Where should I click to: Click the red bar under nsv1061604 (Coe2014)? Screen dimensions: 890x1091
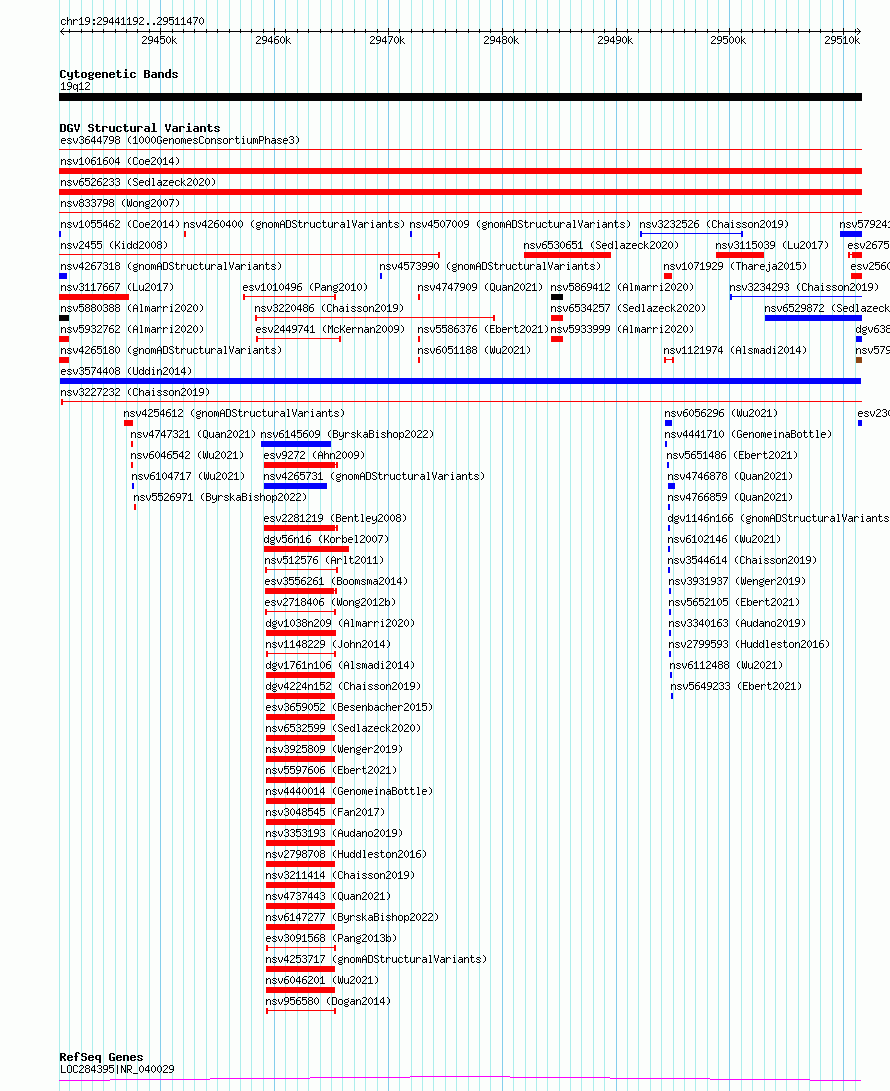(460, 170)
